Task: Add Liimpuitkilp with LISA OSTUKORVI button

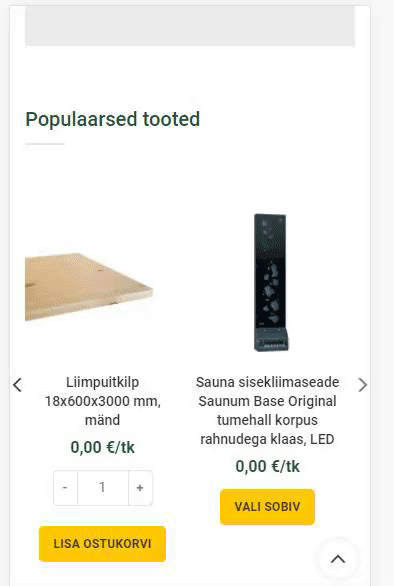Action: (102, 544)
